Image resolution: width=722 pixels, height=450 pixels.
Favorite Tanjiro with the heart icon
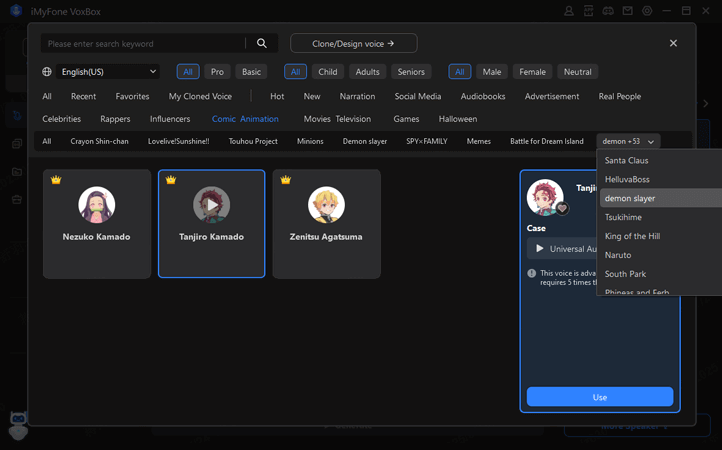click(562, 208)
